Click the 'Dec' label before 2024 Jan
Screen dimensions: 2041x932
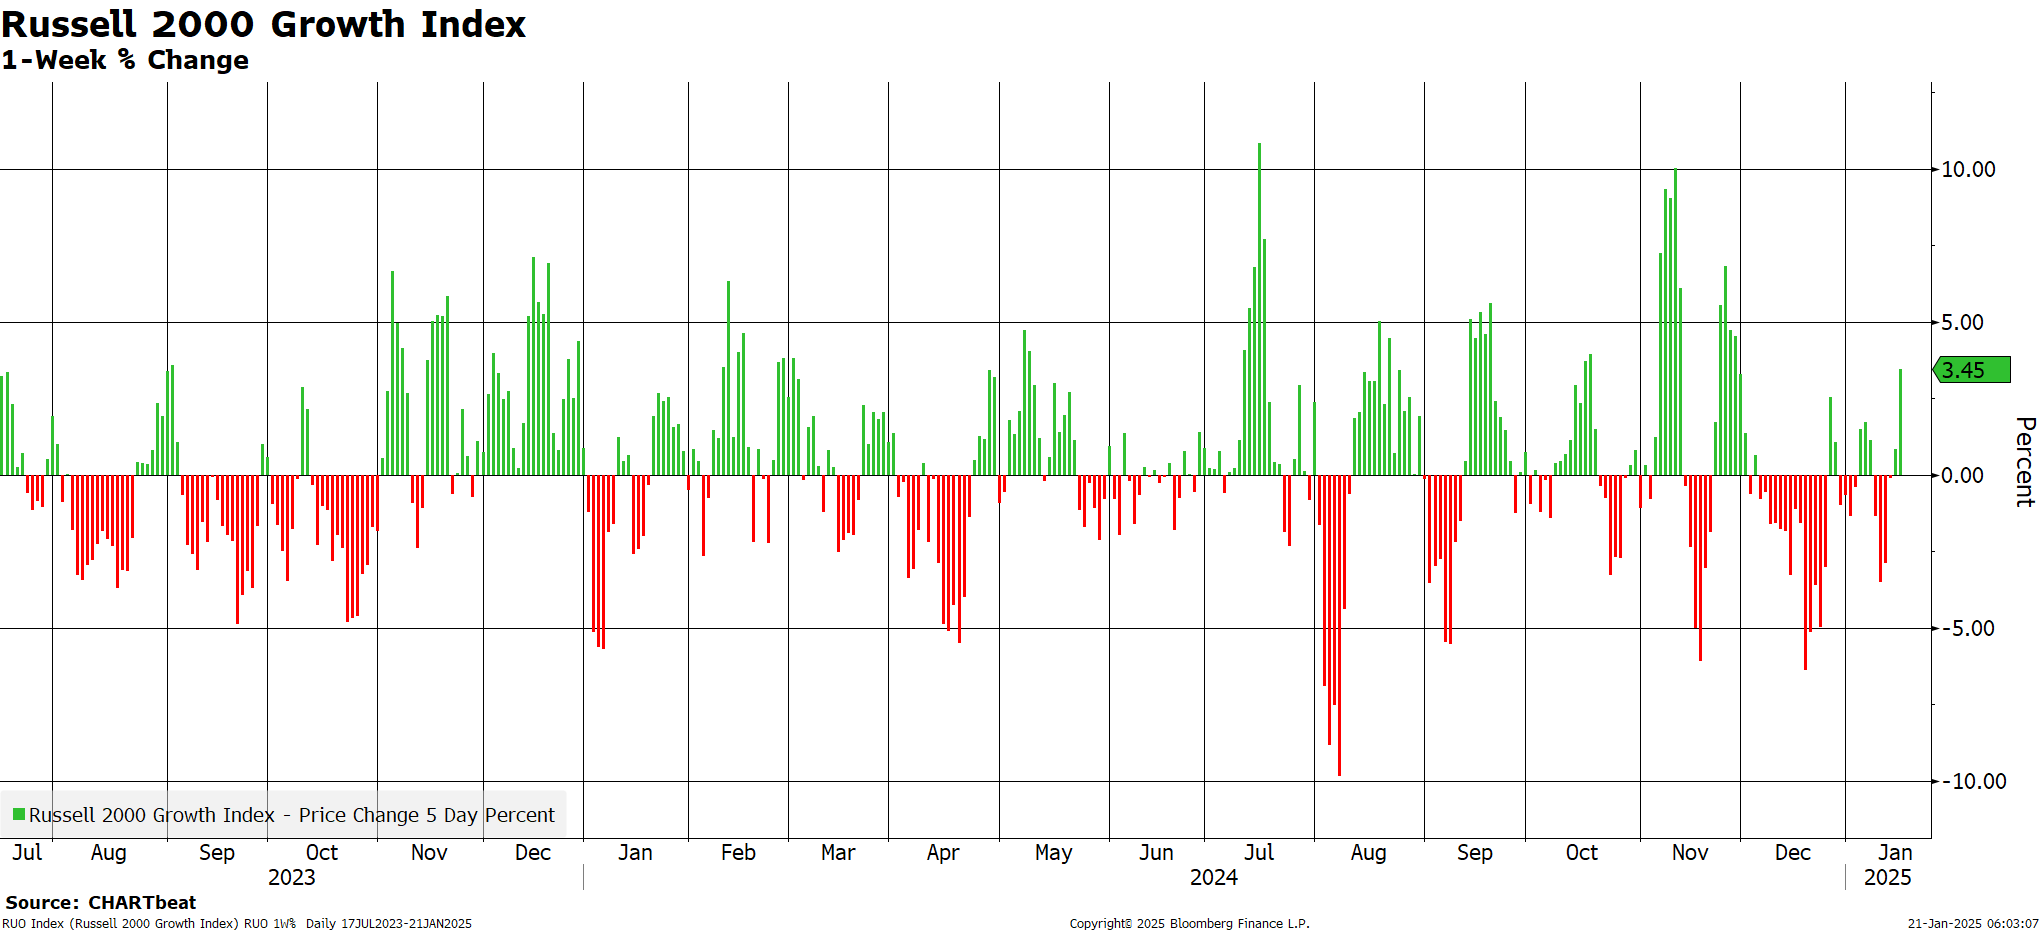[533, 852]
